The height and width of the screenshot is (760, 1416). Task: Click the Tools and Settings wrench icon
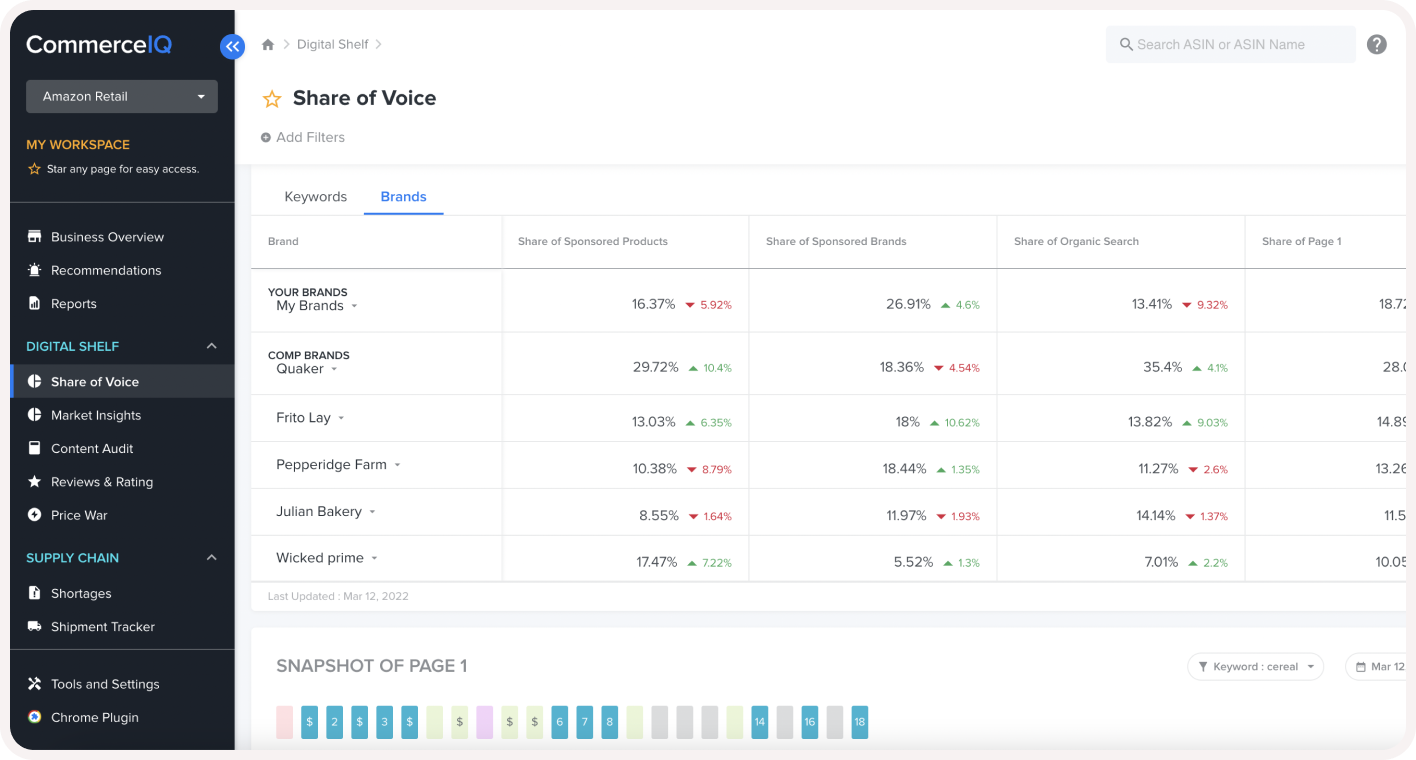[x=34, y=684]
